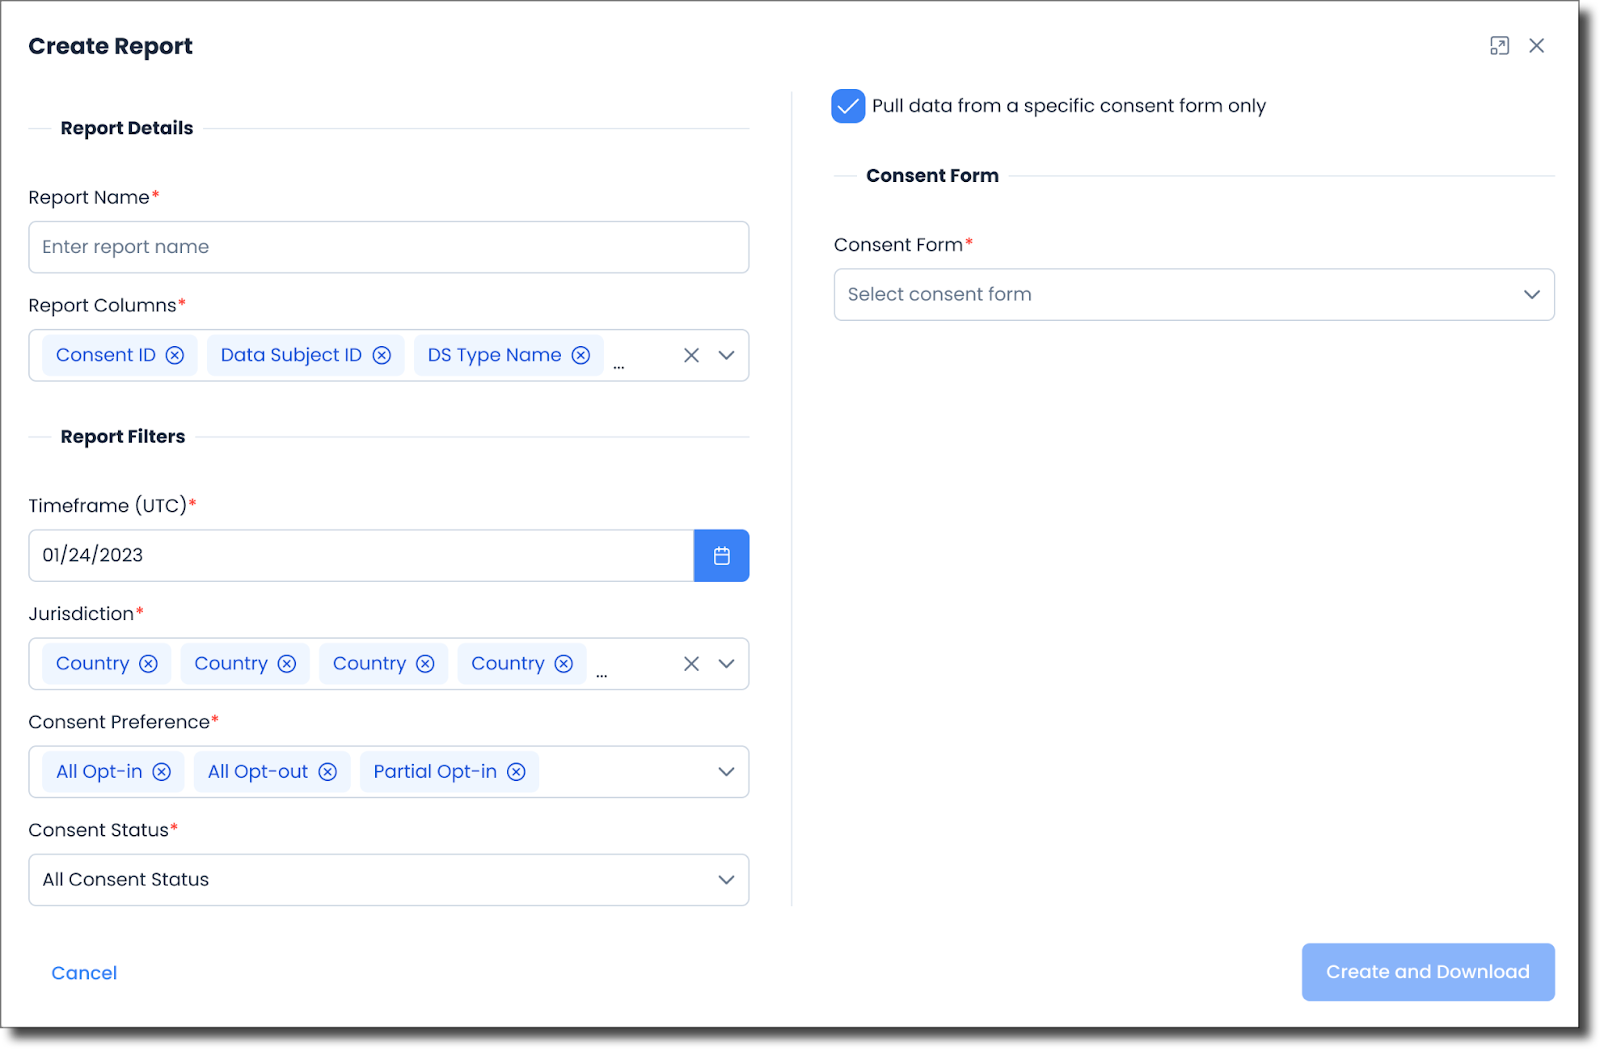Remove the Consent ID column chip
The height and width of the screenshot is (1049, 1600).
click(x=175, y=355)
